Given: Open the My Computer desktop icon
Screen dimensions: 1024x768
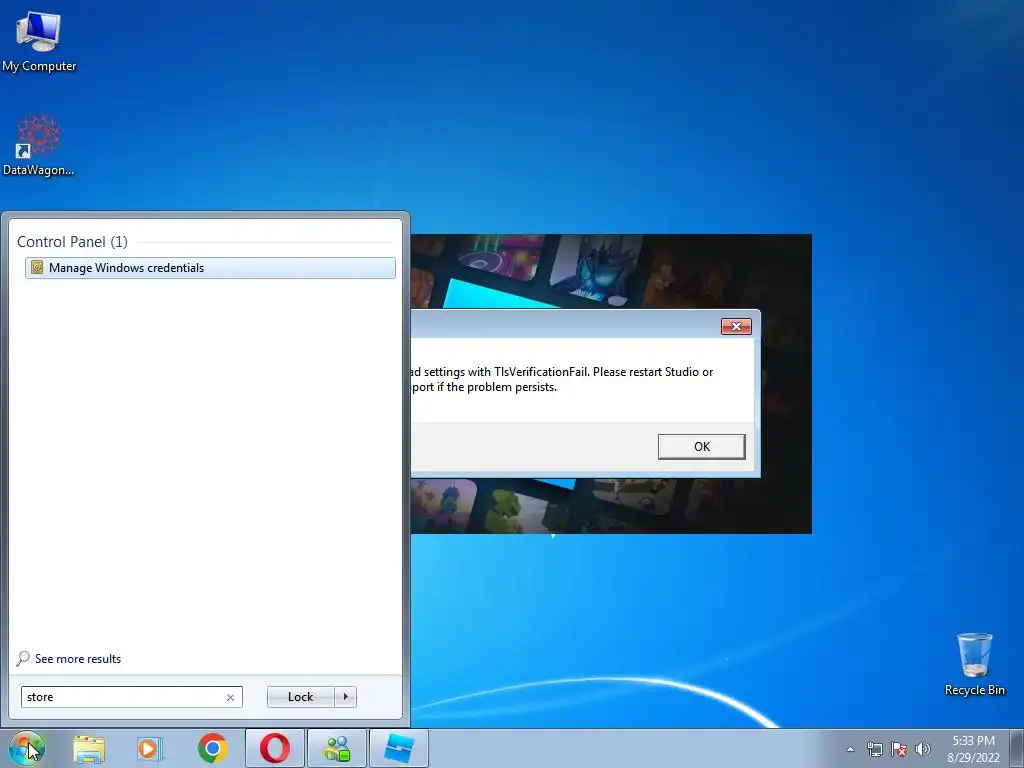Looking at the screenshot, I should 39,40.
